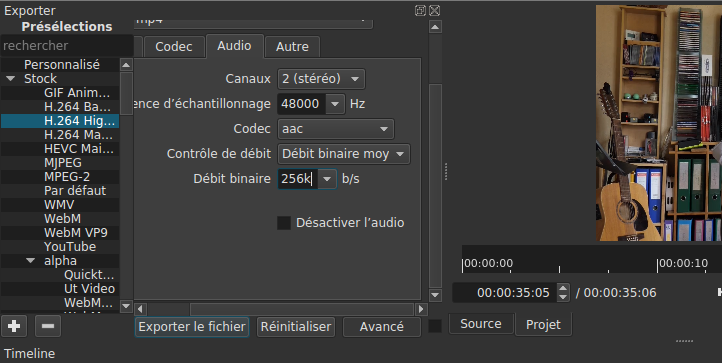Collapse the Stock presets group
This screenshot has width=722, height=363.
pos(11,79)
